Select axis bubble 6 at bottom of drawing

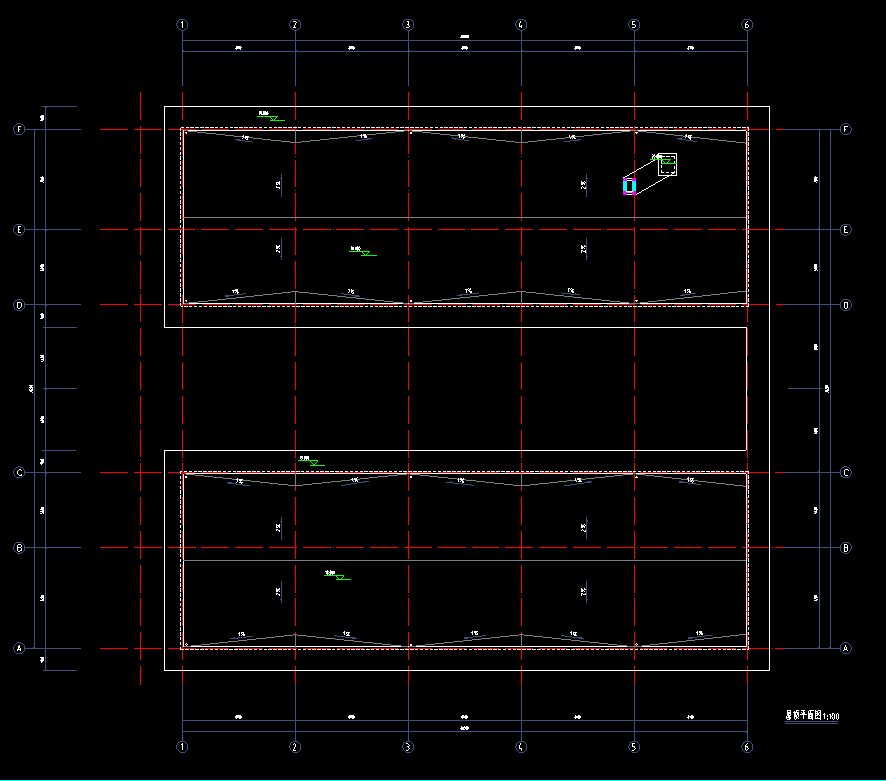pyautogui.click(x=747, y=747)
